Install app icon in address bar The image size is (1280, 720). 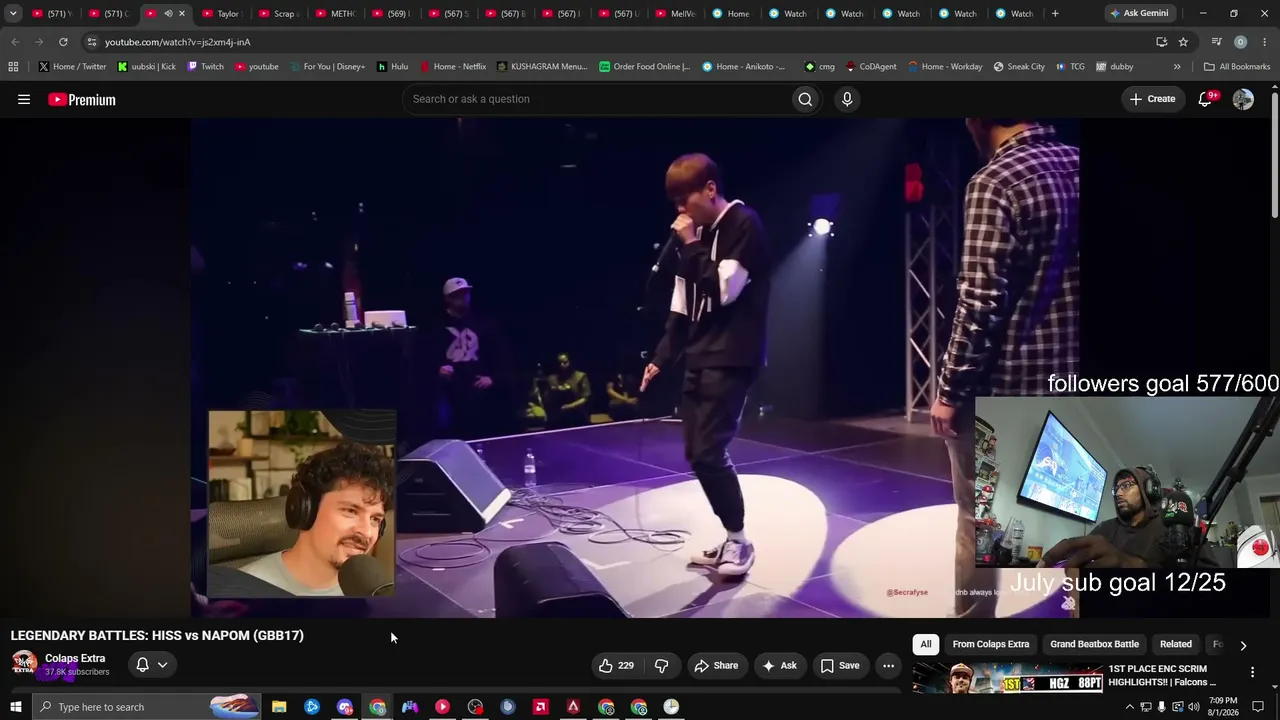pyautogui.click(x=1161, y=42)
